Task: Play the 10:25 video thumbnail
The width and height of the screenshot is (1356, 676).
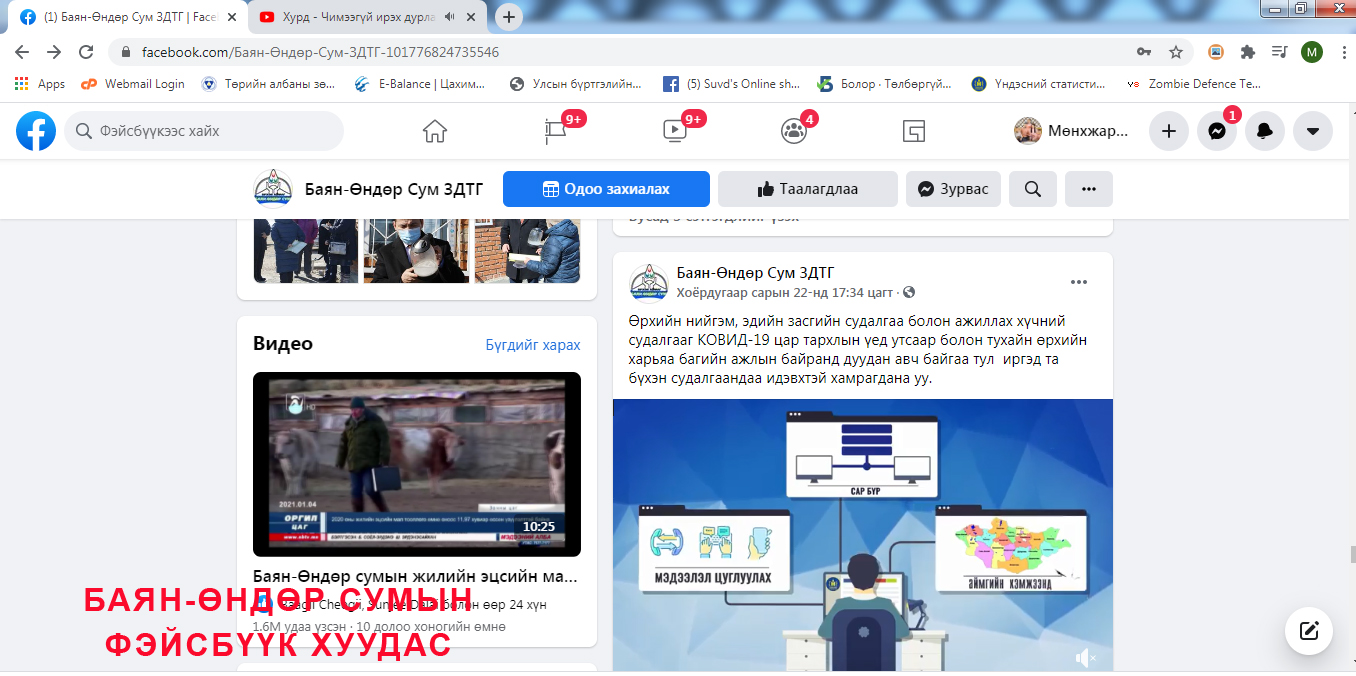Action: pyautogui.click(x=416, y=464)
